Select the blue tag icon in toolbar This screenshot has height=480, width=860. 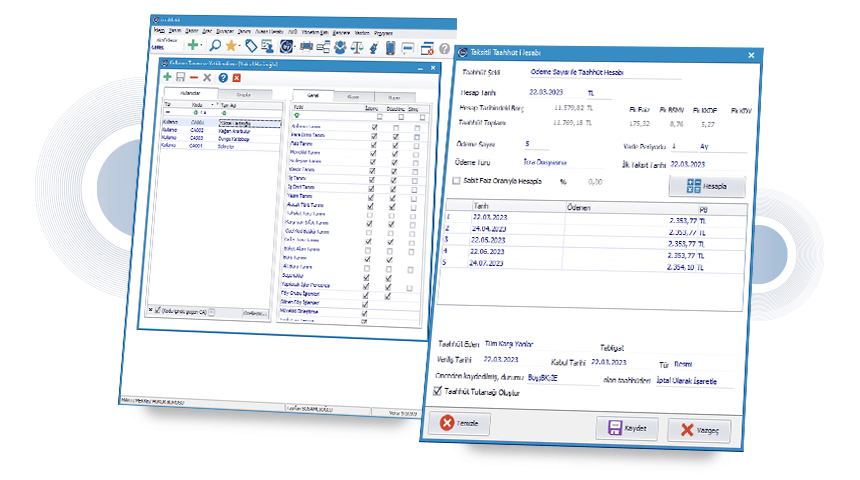251,47
